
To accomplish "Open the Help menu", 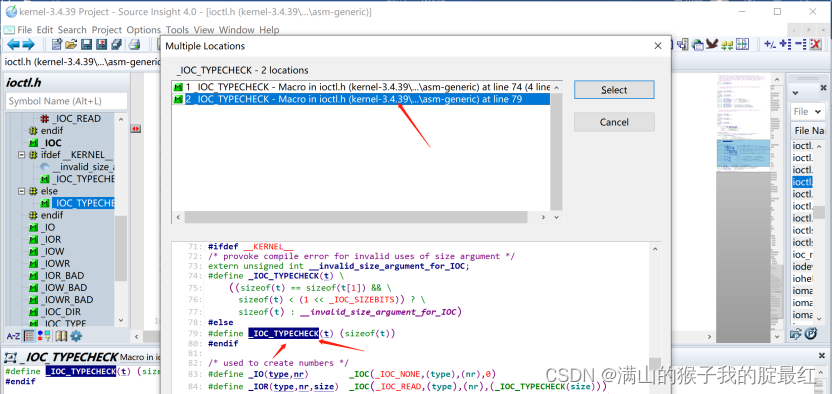I will coord(269,30).
